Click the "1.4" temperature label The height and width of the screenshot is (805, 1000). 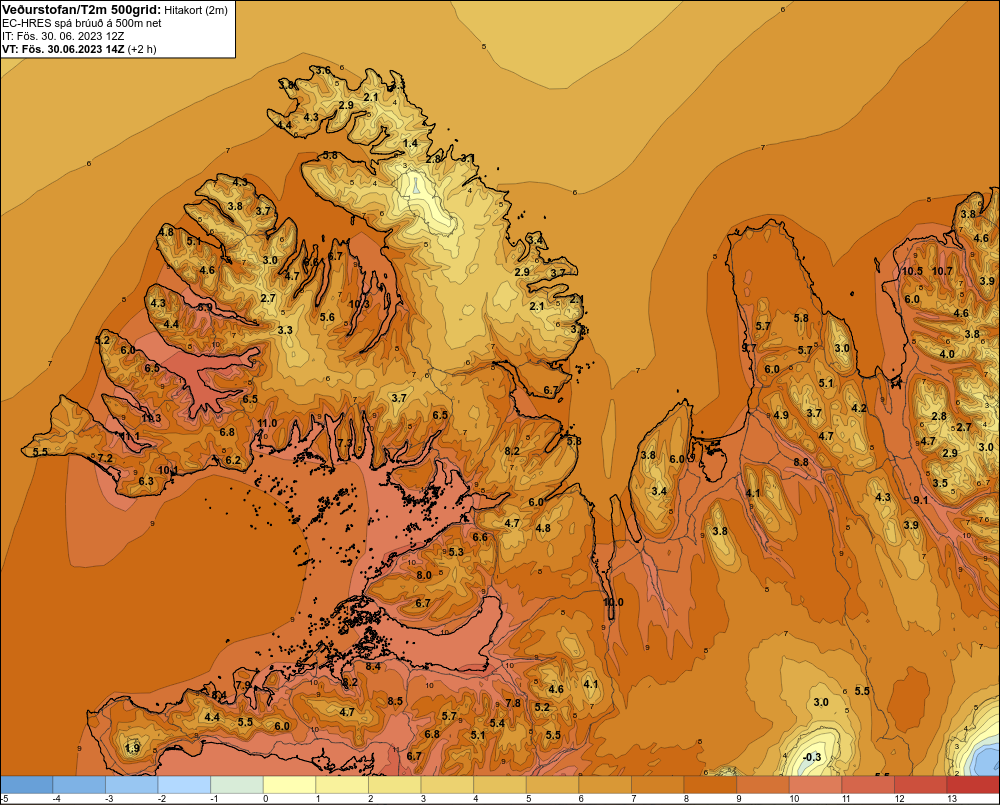(x=410, y=143)
